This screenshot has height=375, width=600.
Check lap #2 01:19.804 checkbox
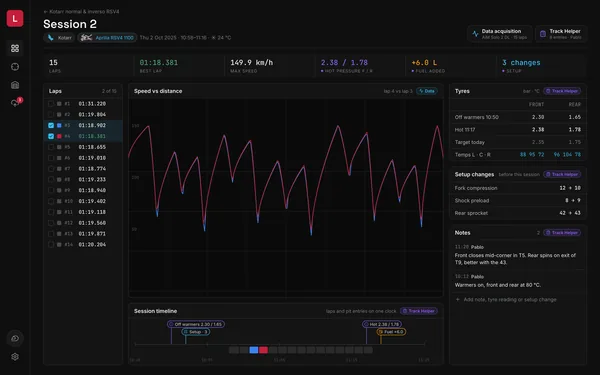point(51,114)
